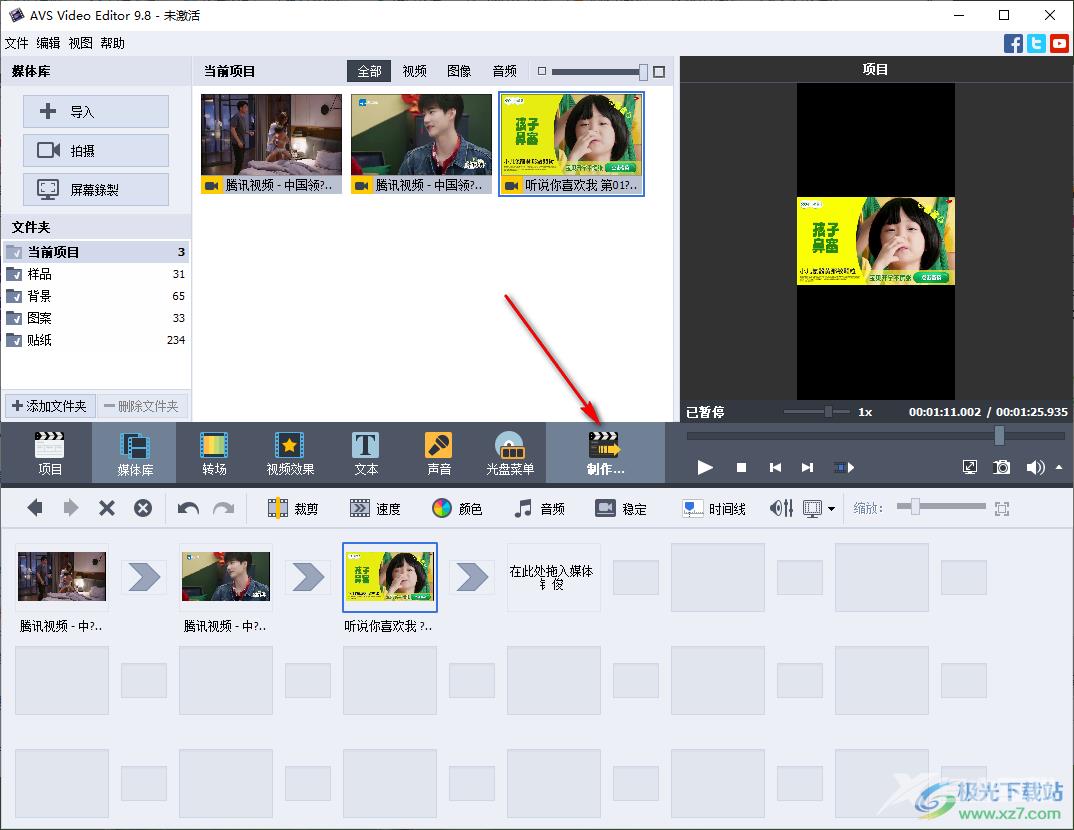The height and width of the screenshot is (830, 1074).
Task: Switch to 时间线 timeline view
Action: tap(714, 508)
